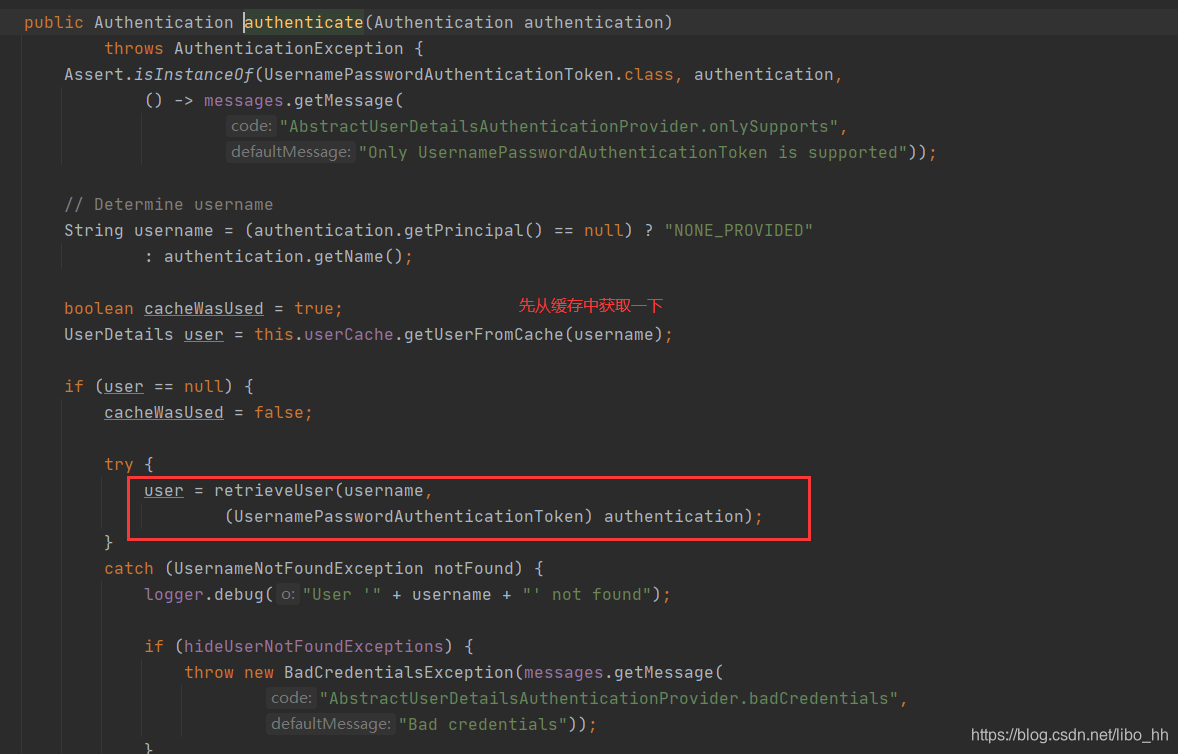Click the notFound exception variable

pyautogui.click(x=473, y=569)
